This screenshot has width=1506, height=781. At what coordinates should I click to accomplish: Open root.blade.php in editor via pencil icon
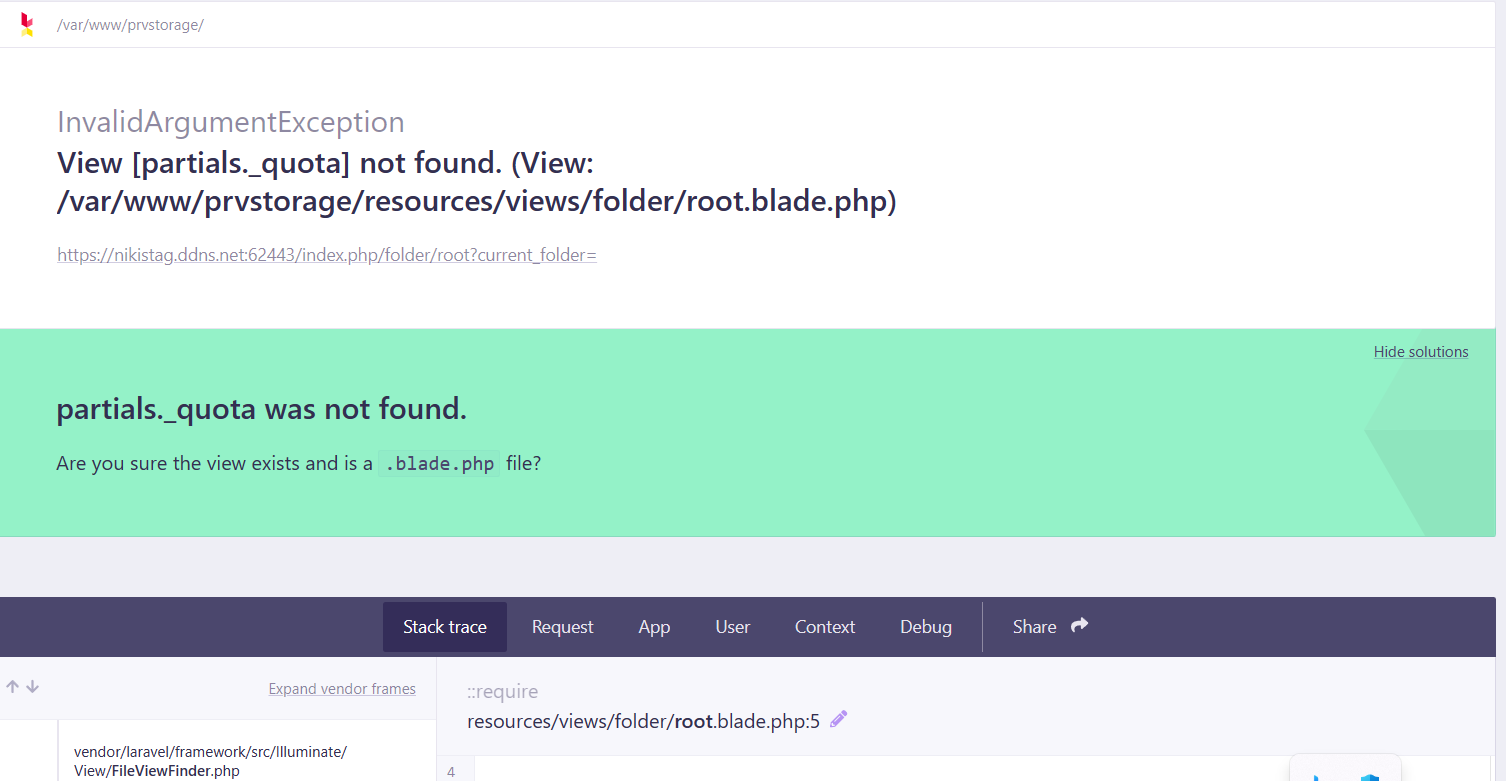(838, 719)
